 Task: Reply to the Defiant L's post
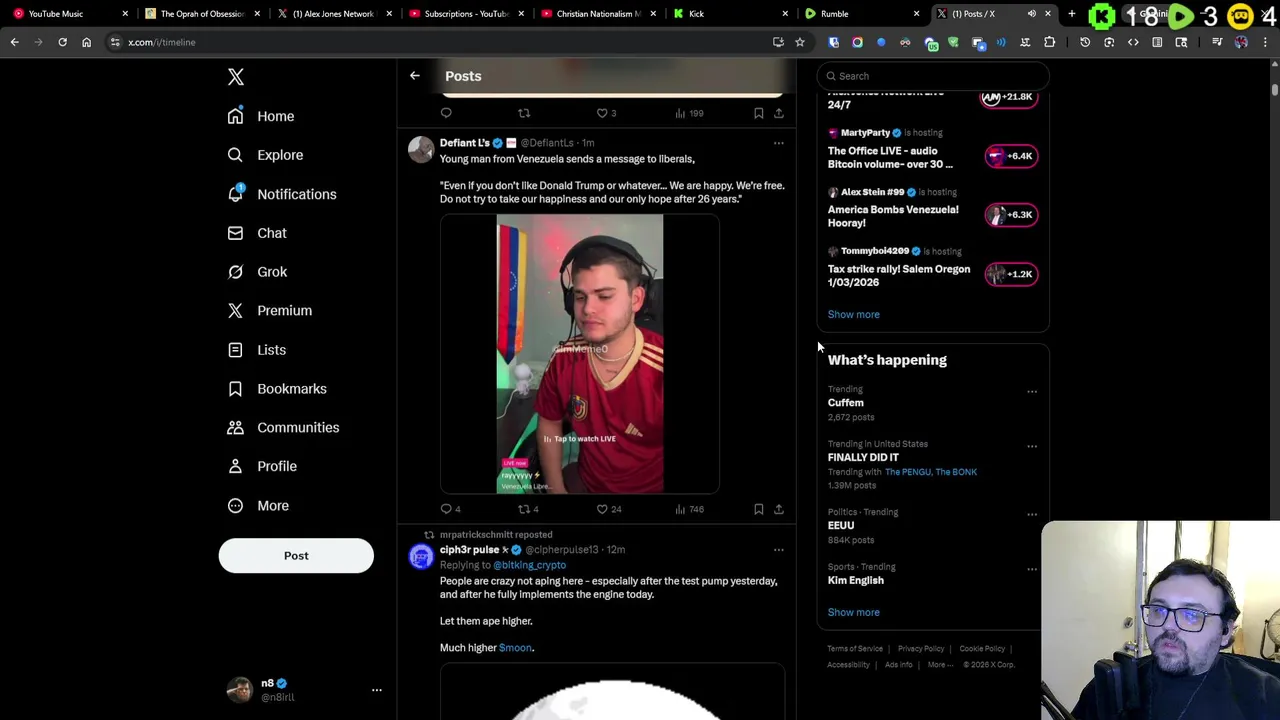pyautogui.click(x=447, y=509)
